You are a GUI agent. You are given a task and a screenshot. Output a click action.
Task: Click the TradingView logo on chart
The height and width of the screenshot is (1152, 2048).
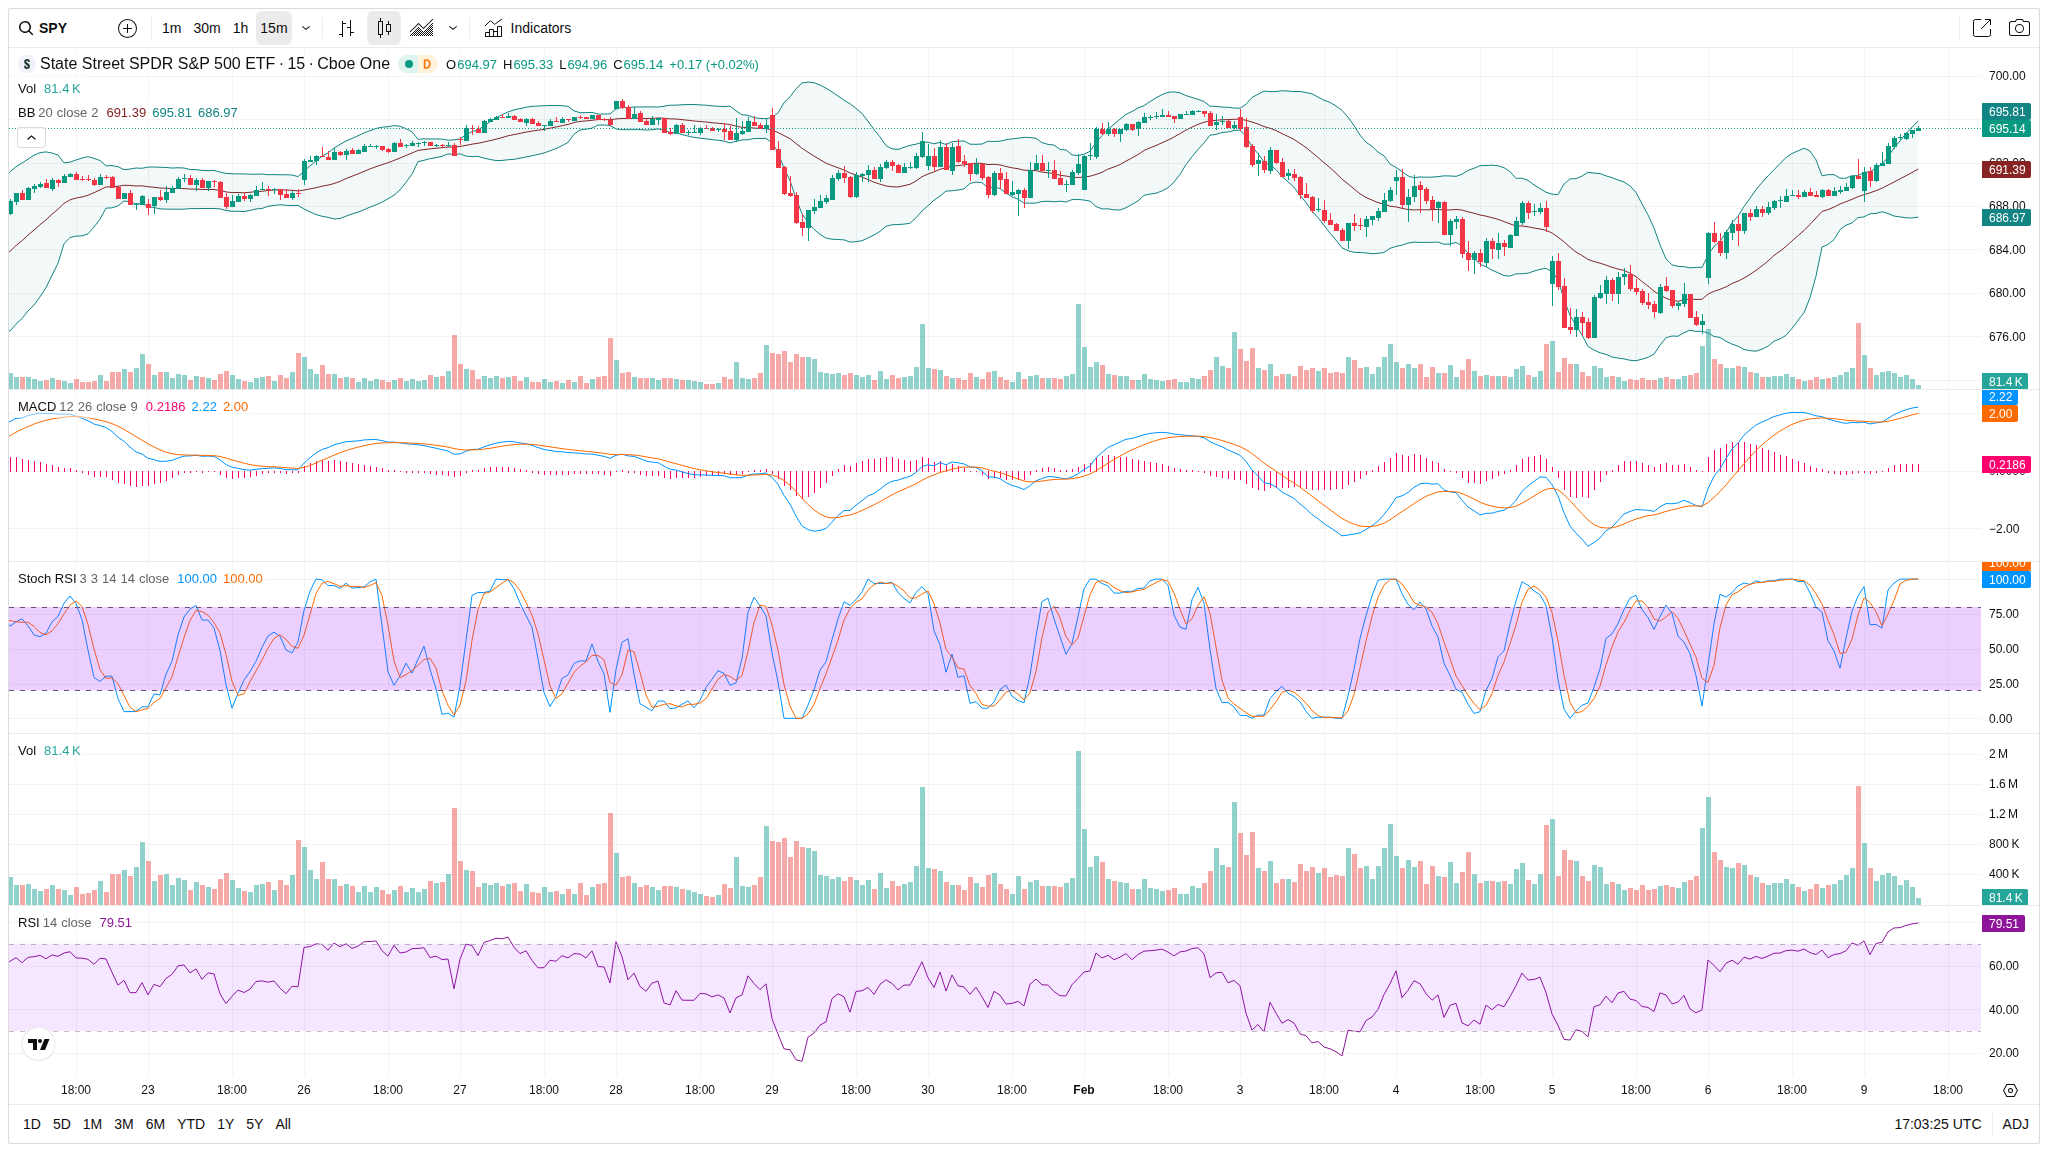tap(39, 1044)
